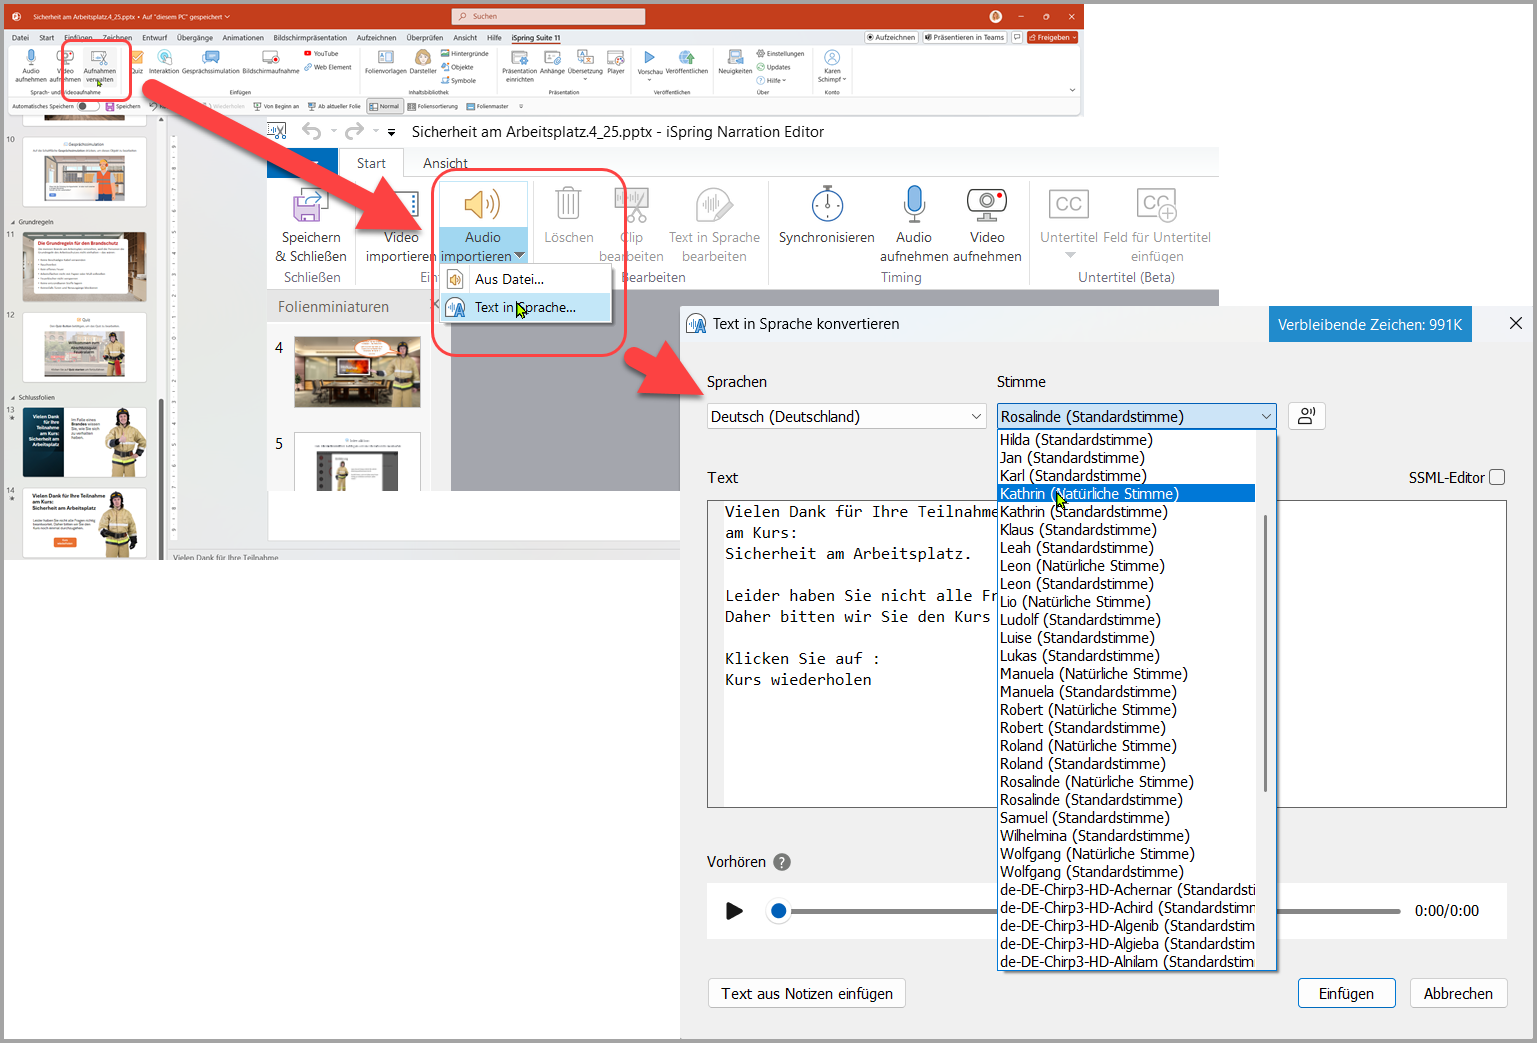Switch to the Ansicht tab

[445, 163]
